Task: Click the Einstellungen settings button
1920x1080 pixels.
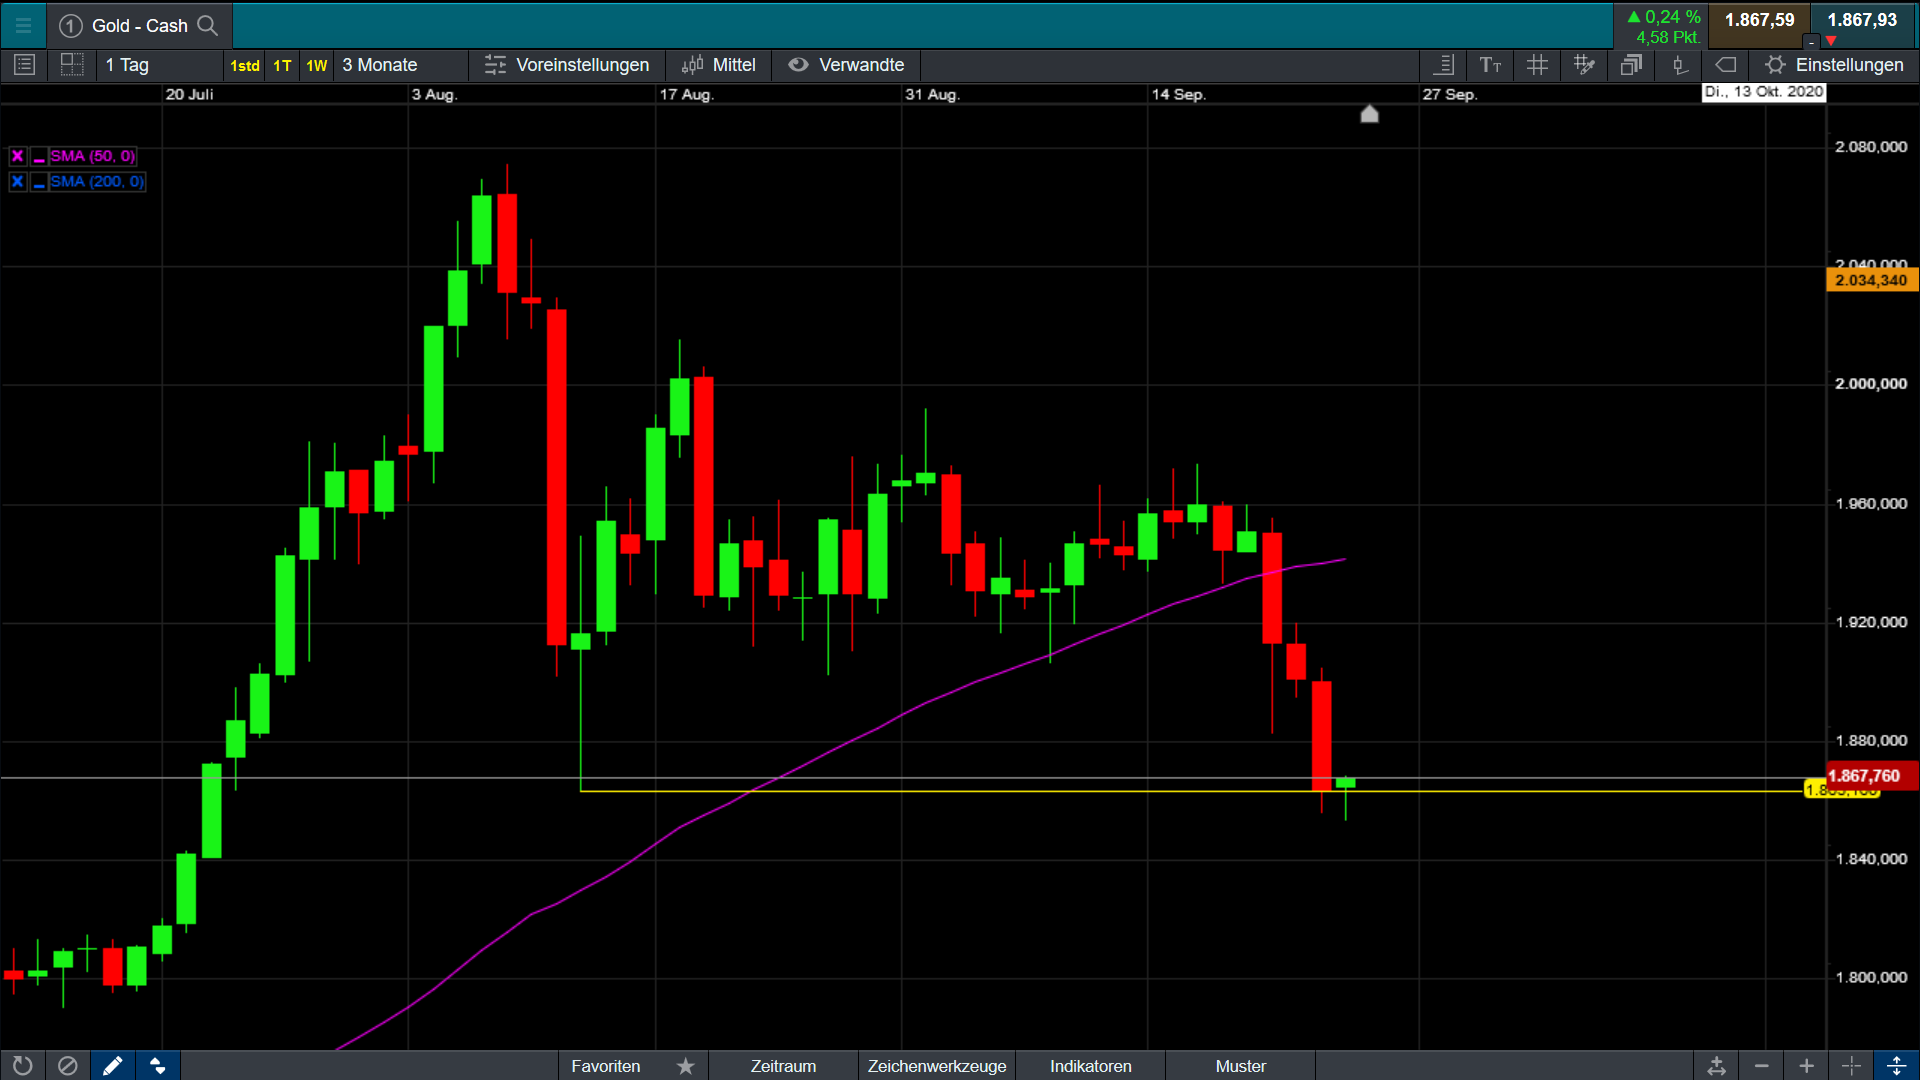Action: pyautogui.click(x=1835, y=65)
